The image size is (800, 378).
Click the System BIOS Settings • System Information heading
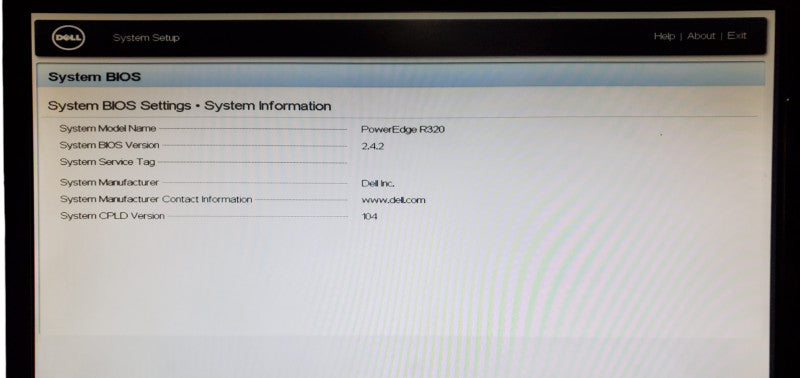pyautogui.click(x=189, y=106)
